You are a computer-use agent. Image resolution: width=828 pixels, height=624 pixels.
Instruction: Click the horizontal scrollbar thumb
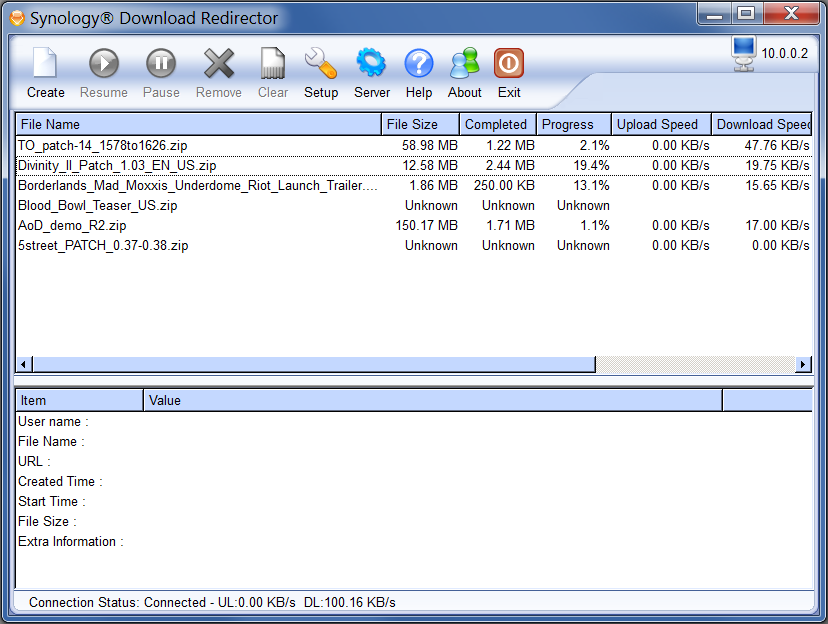pos(314,364)
